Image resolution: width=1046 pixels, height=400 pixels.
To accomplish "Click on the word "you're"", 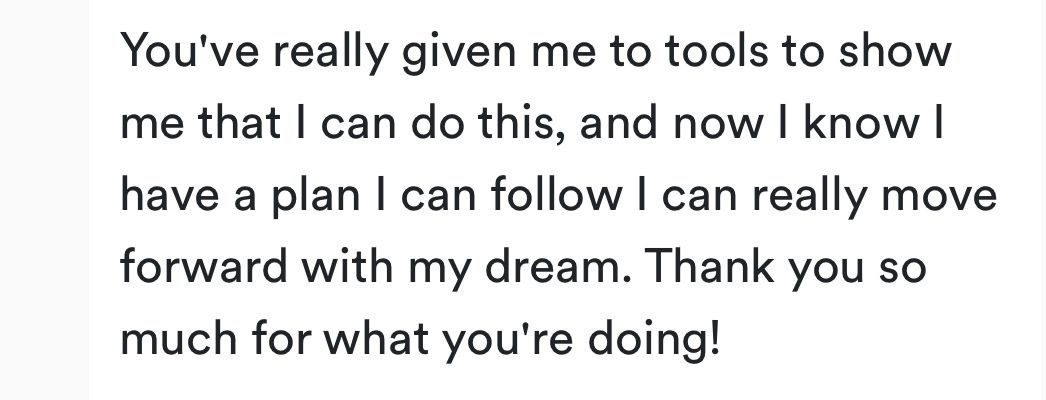I will [508, 341].
